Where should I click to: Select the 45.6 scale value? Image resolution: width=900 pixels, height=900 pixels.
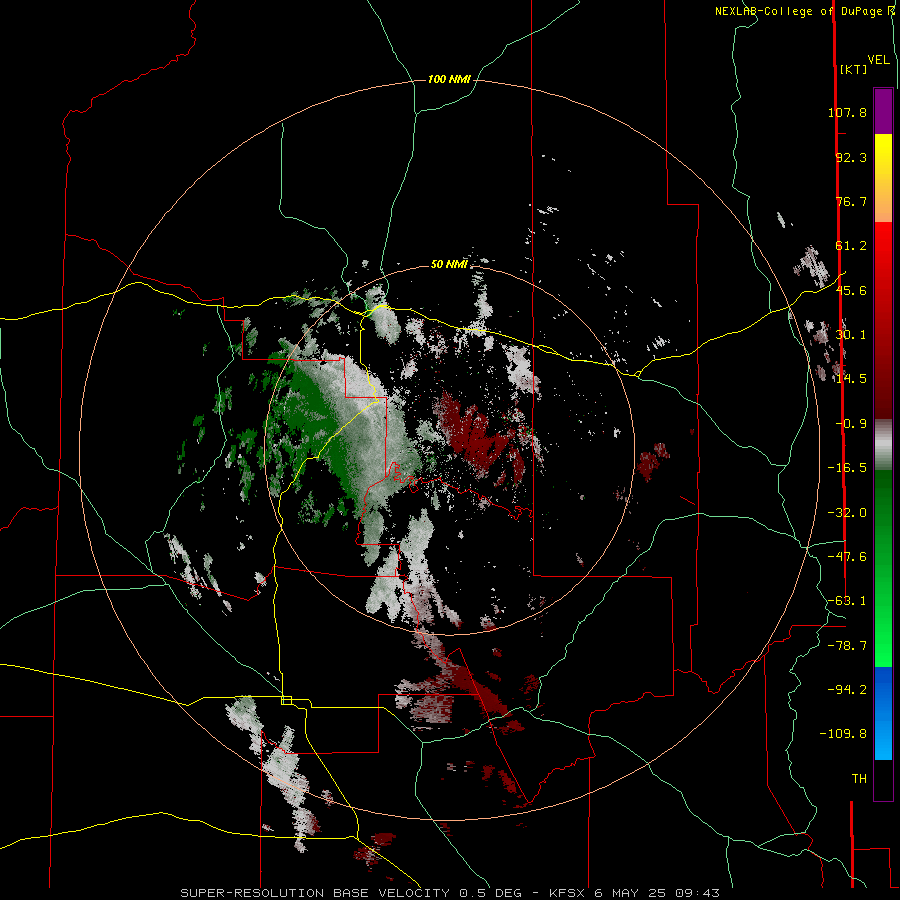pyautogui.click(x=851, y=290)
